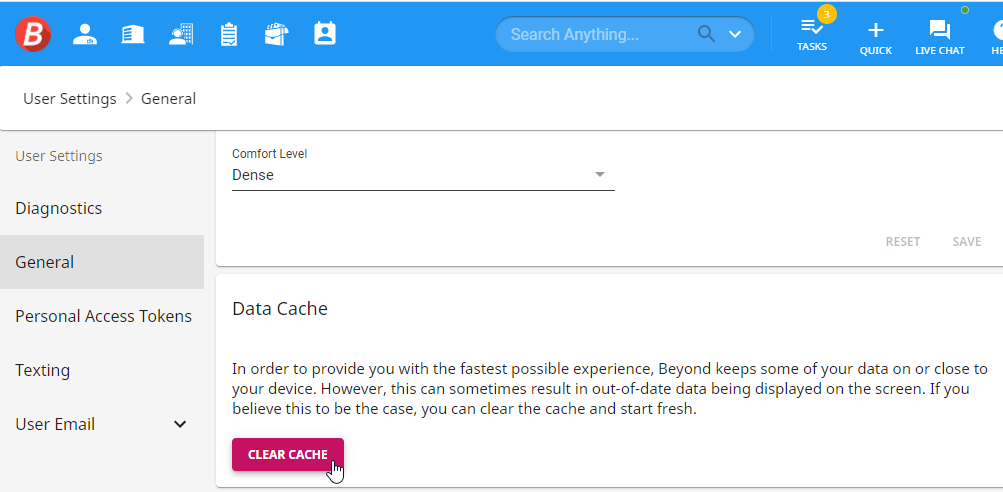Open the calendar-with-person icon in navigation
Screen dimensions: 1003x492
tap(325, 34)
